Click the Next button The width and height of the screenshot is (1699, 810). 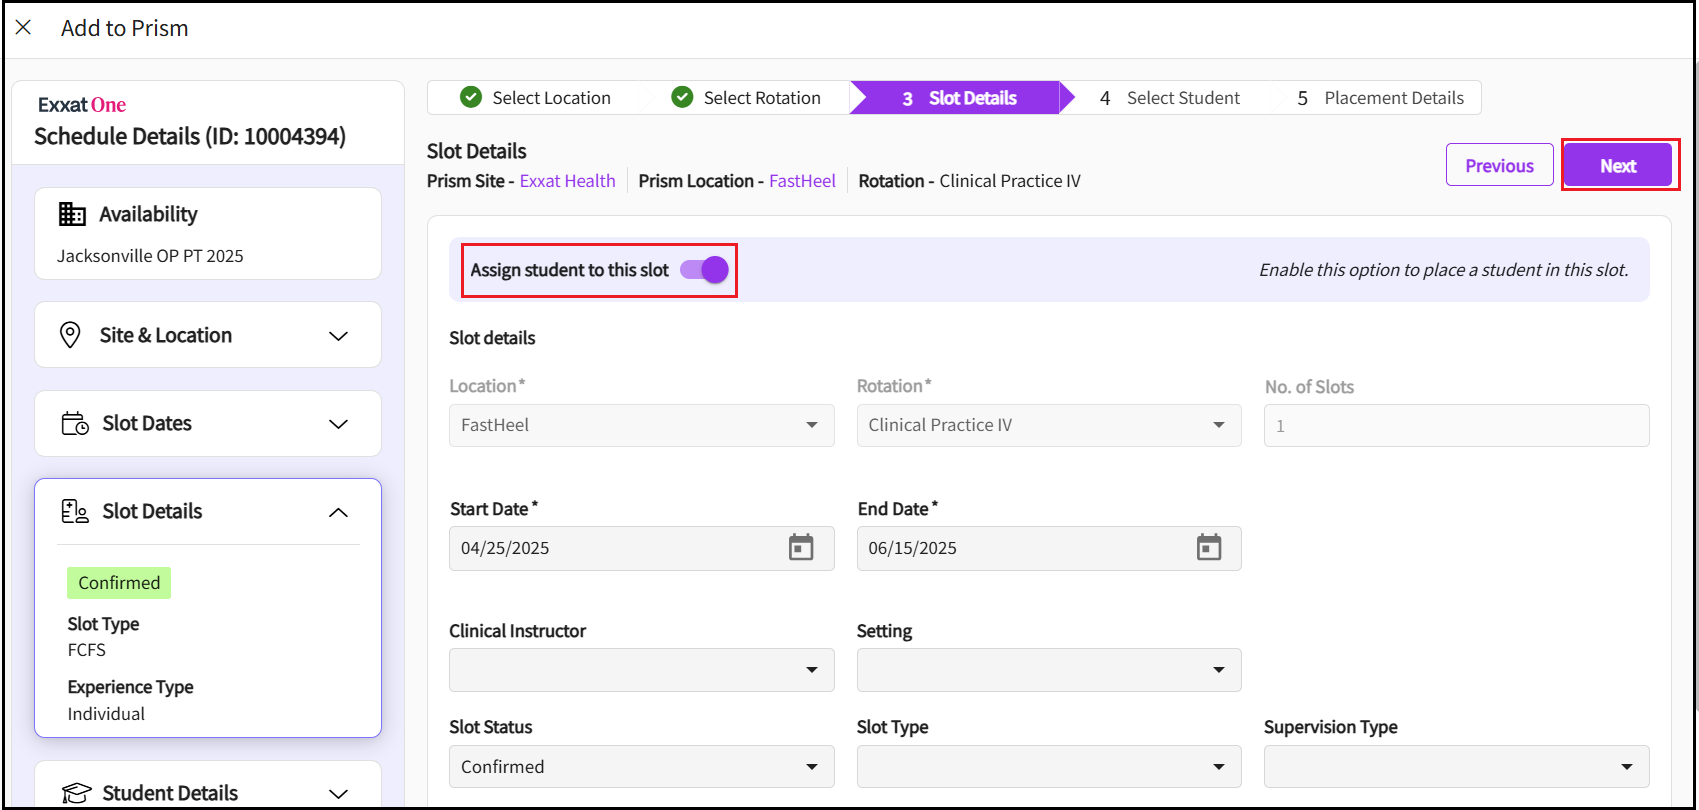coord(1617,166)
